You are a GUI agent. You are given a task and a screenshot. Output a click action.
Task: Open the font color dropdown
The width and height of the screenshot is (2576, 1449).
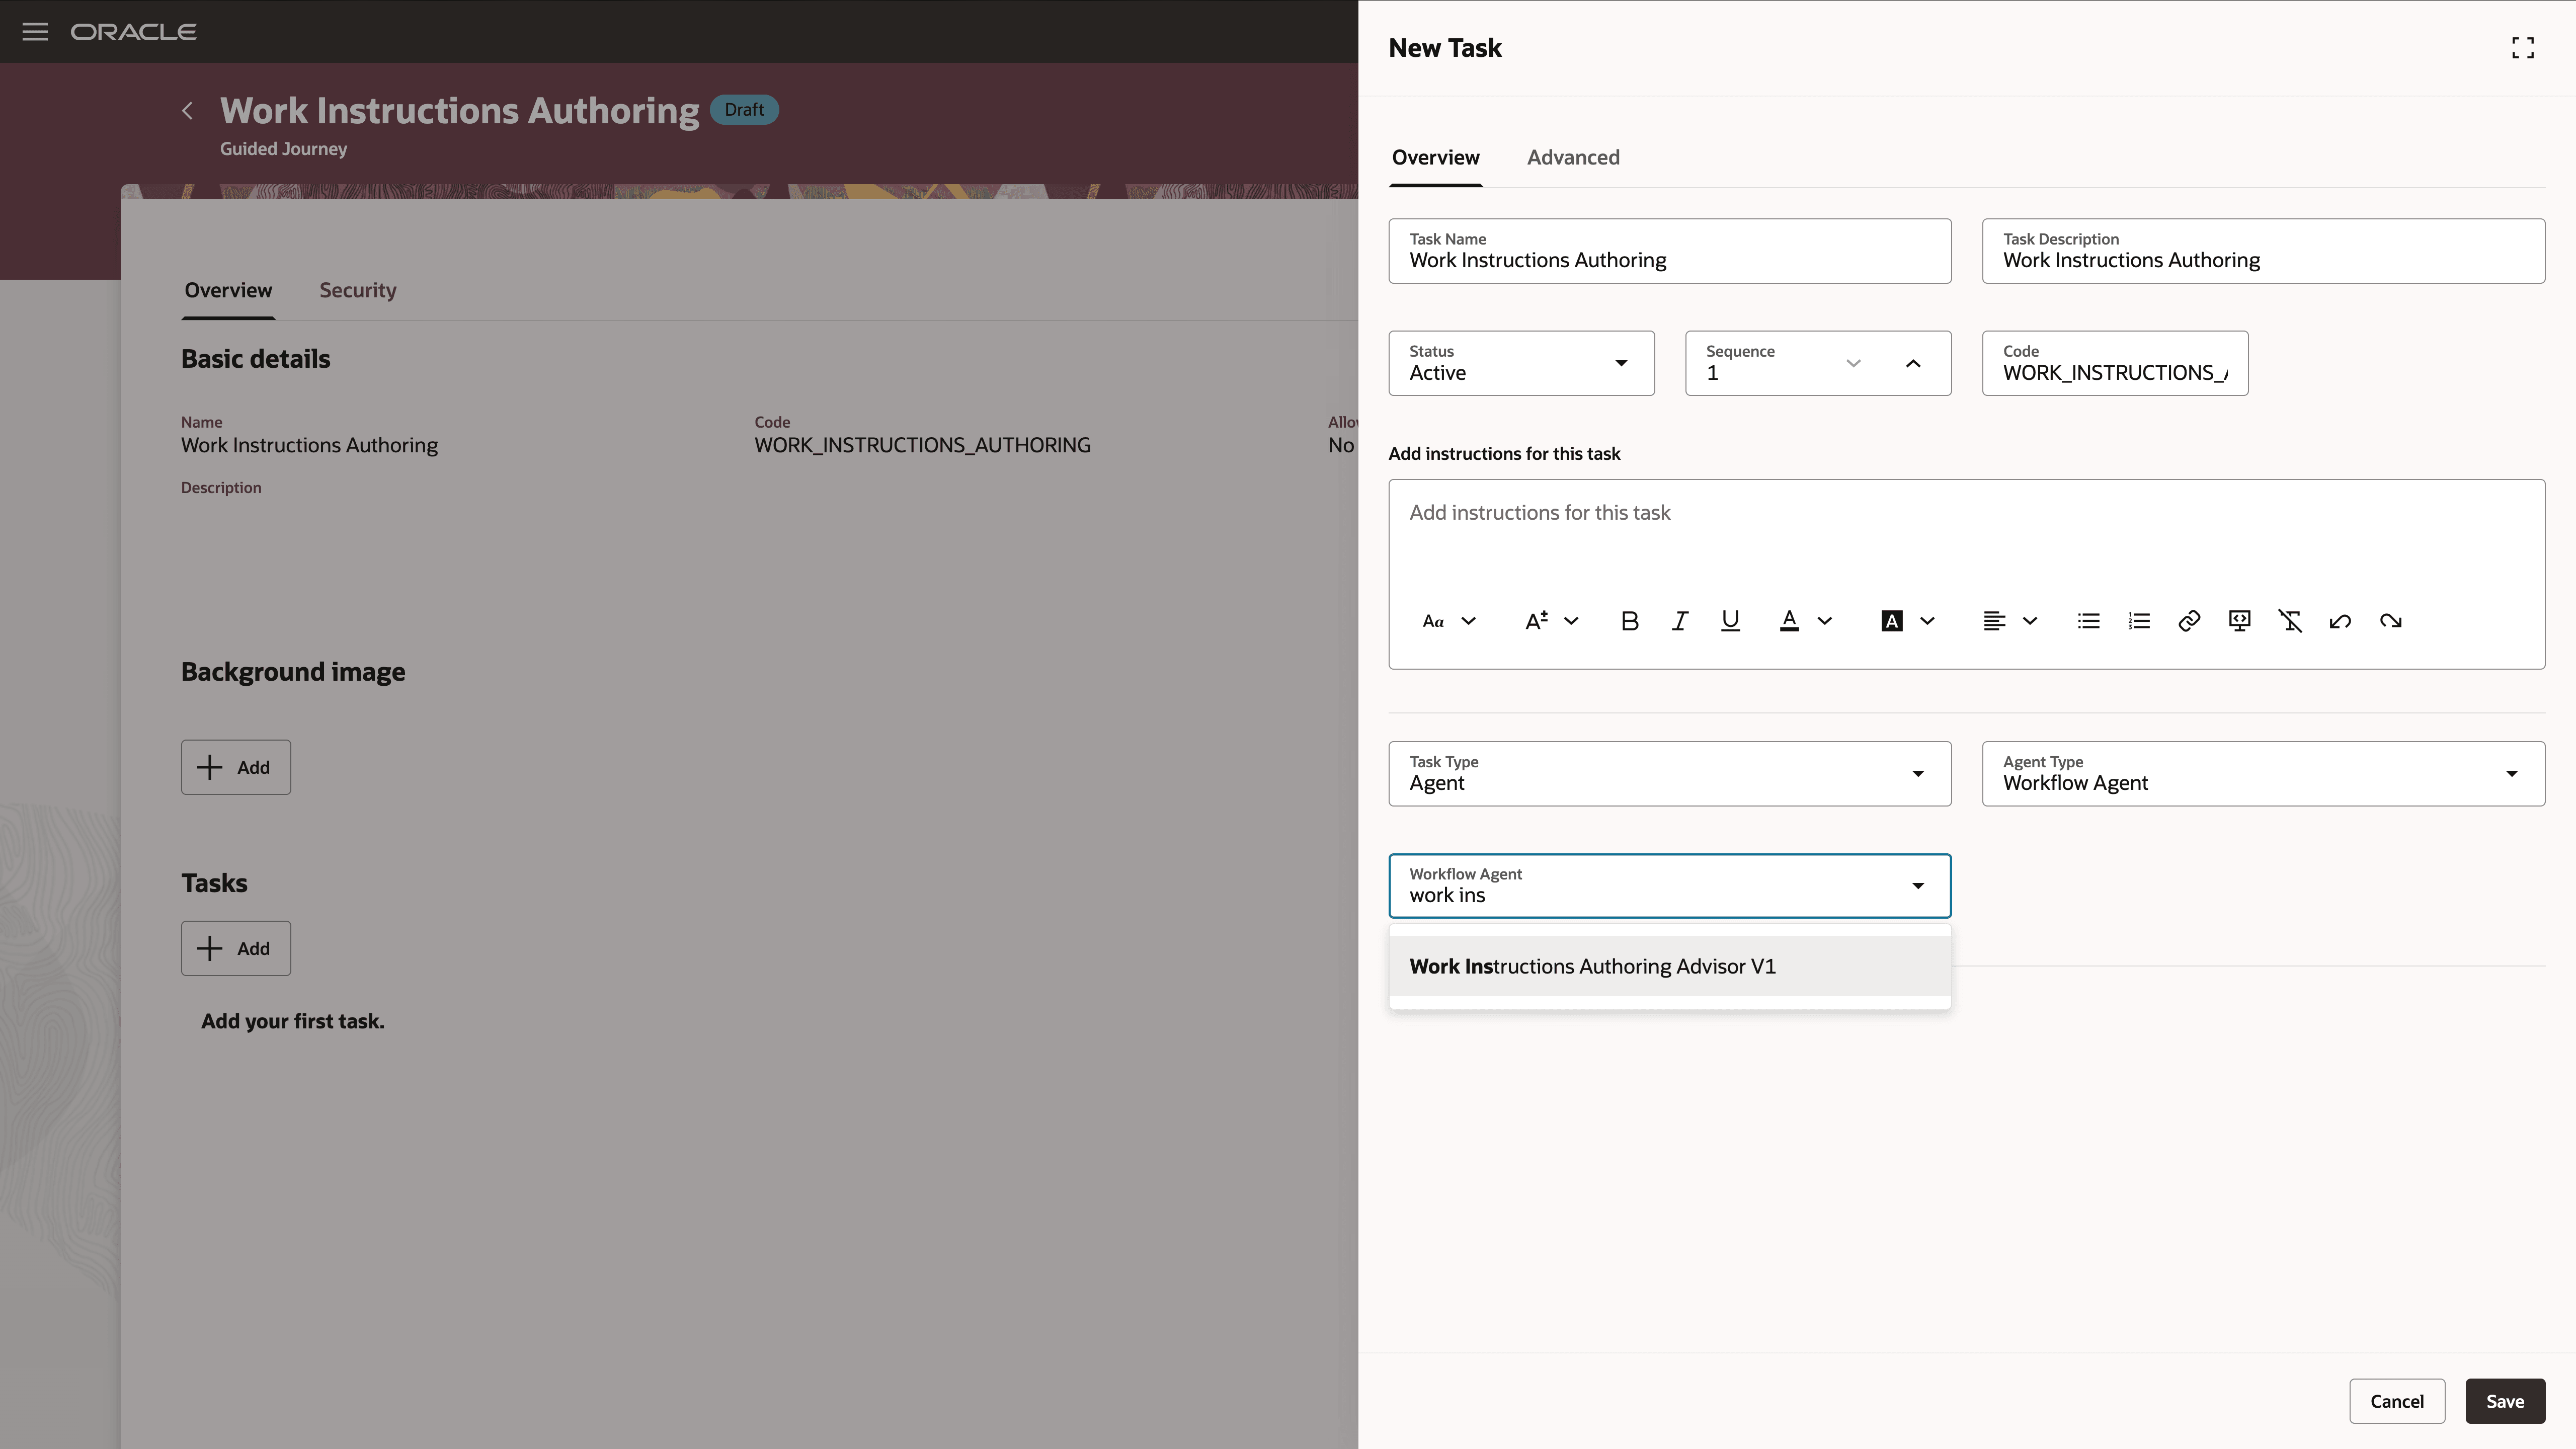point(1823,620)
